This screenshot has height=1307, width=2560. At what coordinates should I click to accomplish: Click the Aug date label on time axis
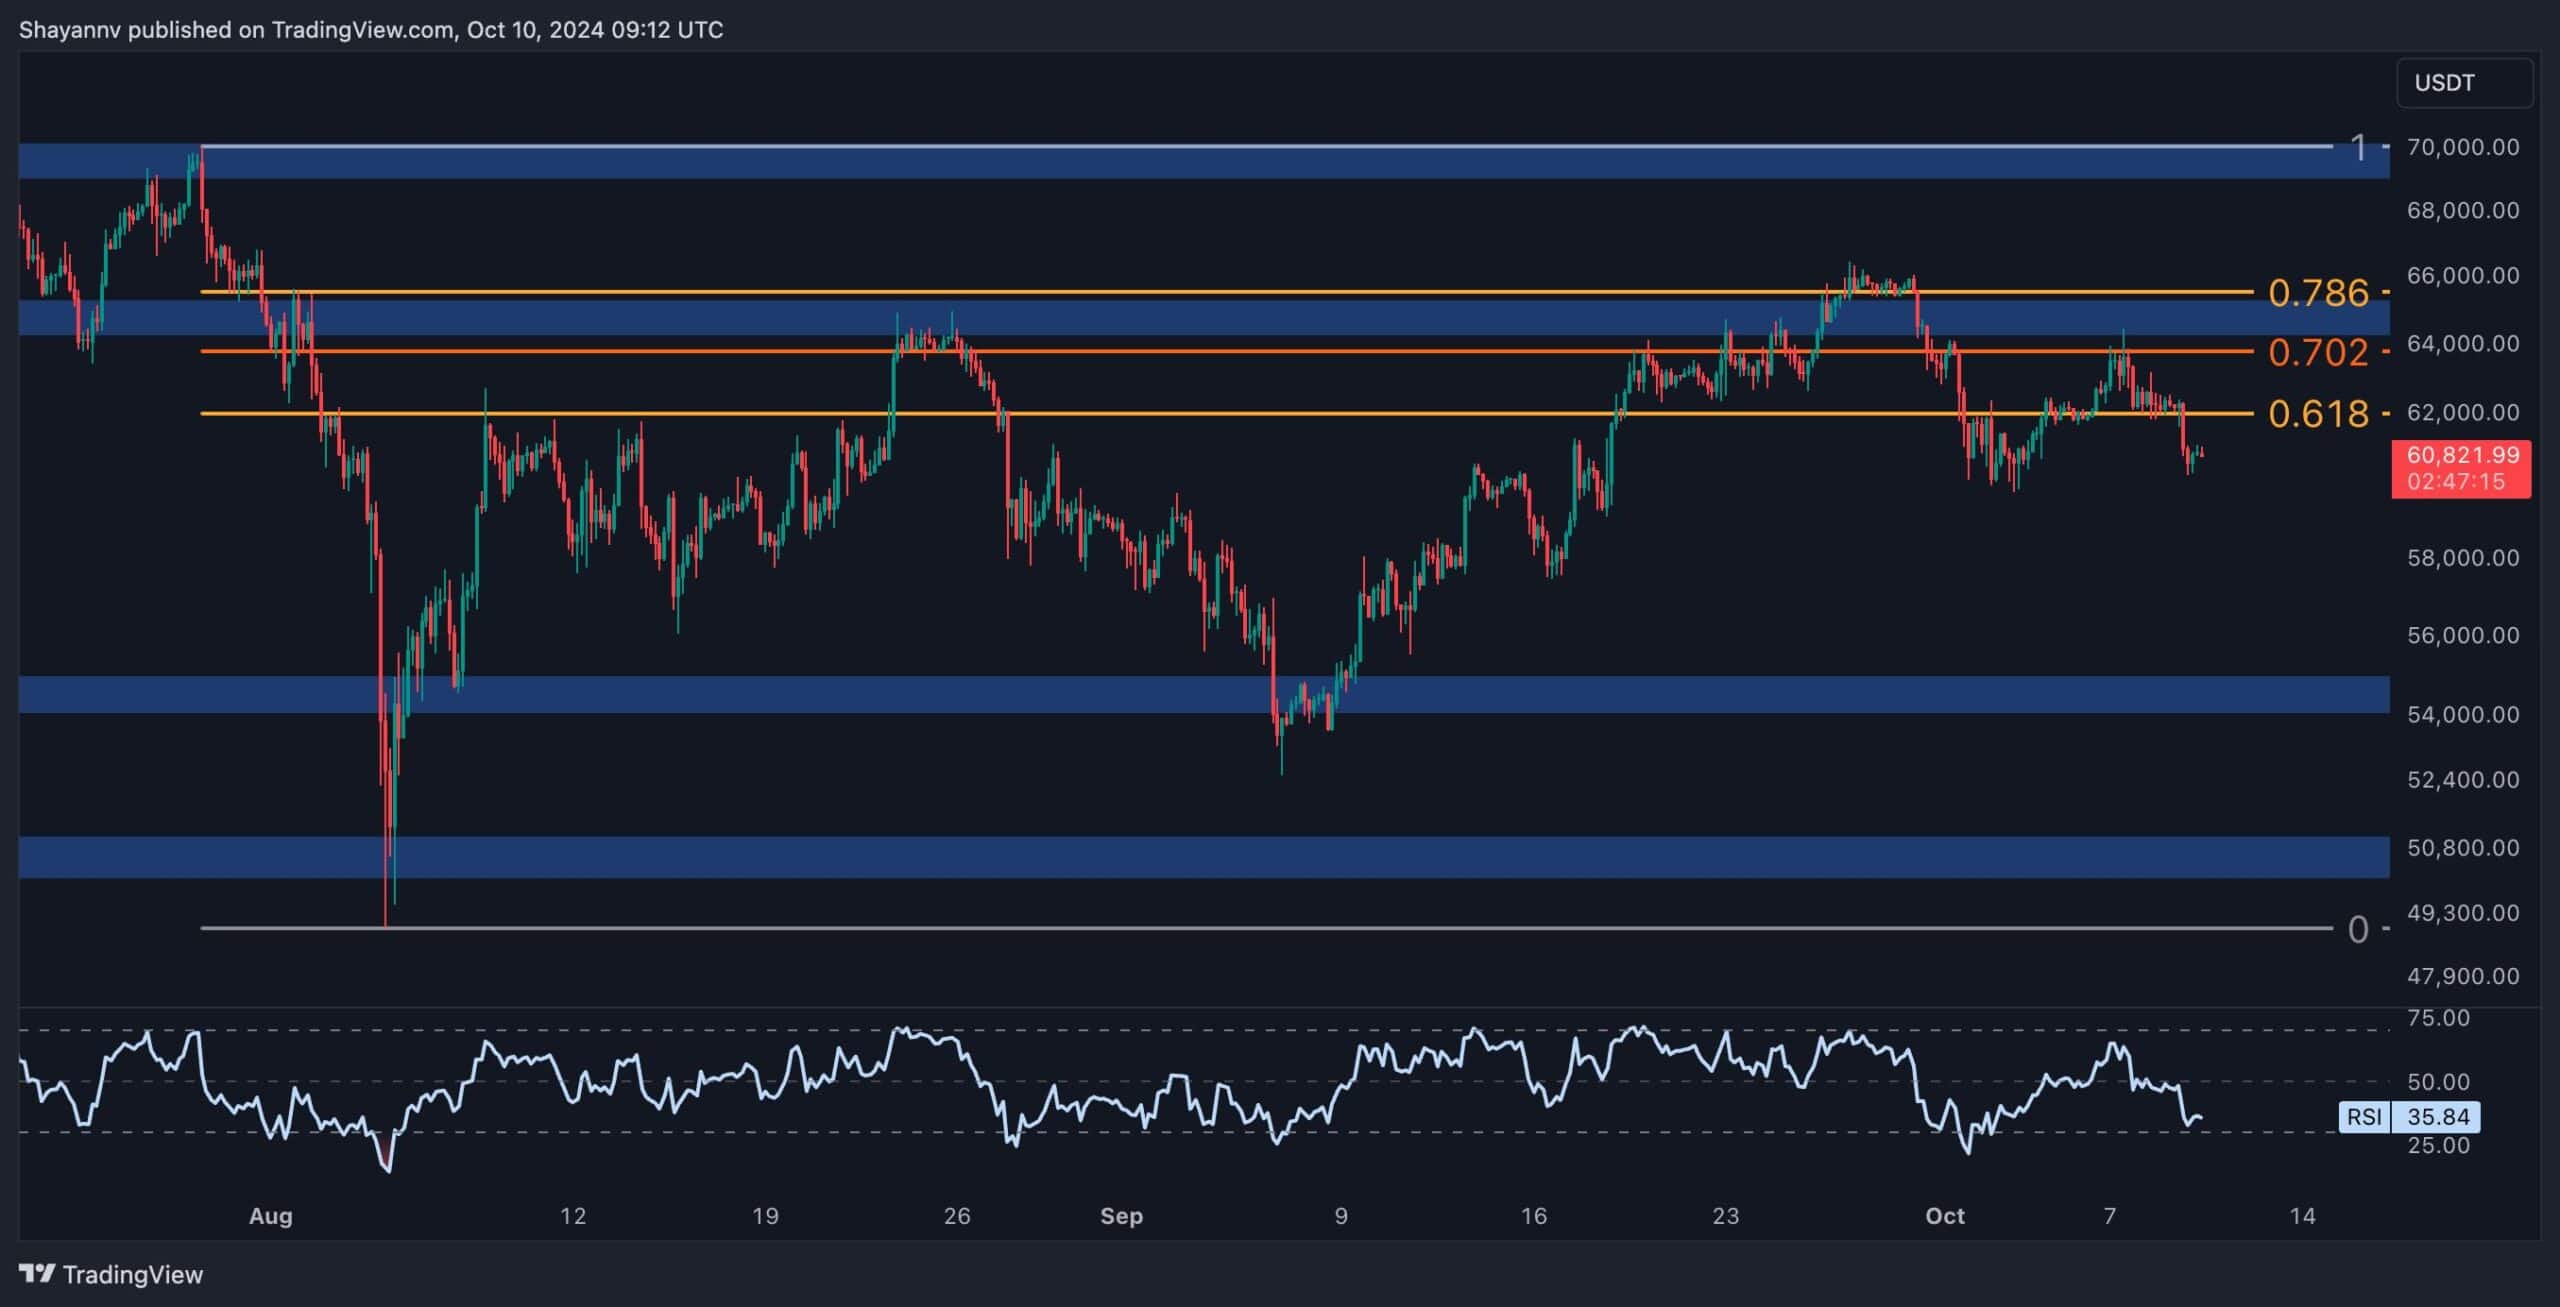[x=270, y=1216]
